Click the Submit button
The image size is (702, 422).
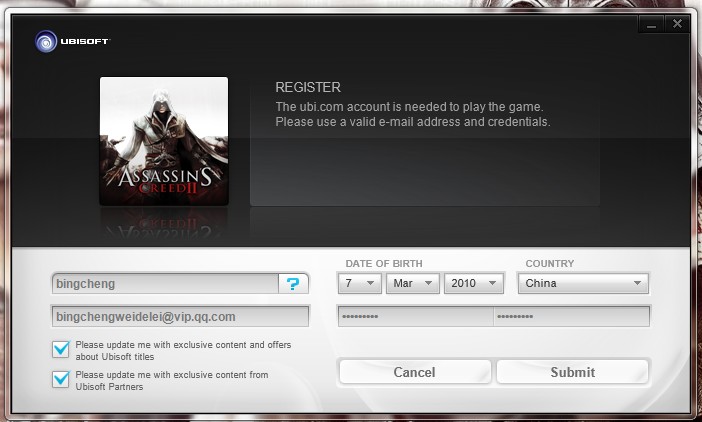pos(573,372)
